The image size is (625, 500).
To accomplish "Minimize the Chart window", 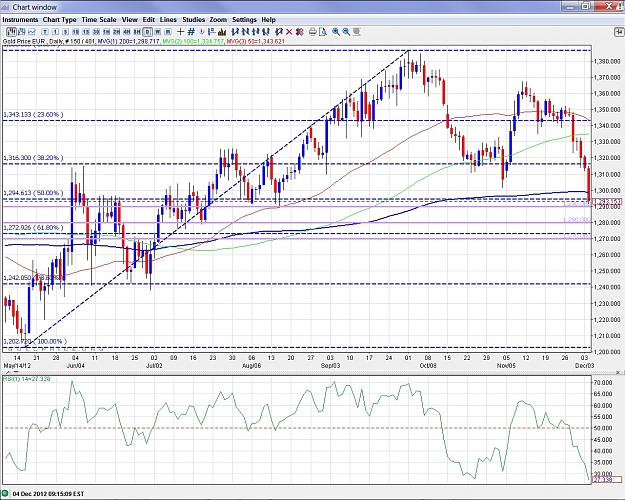I will click(570, 6).
